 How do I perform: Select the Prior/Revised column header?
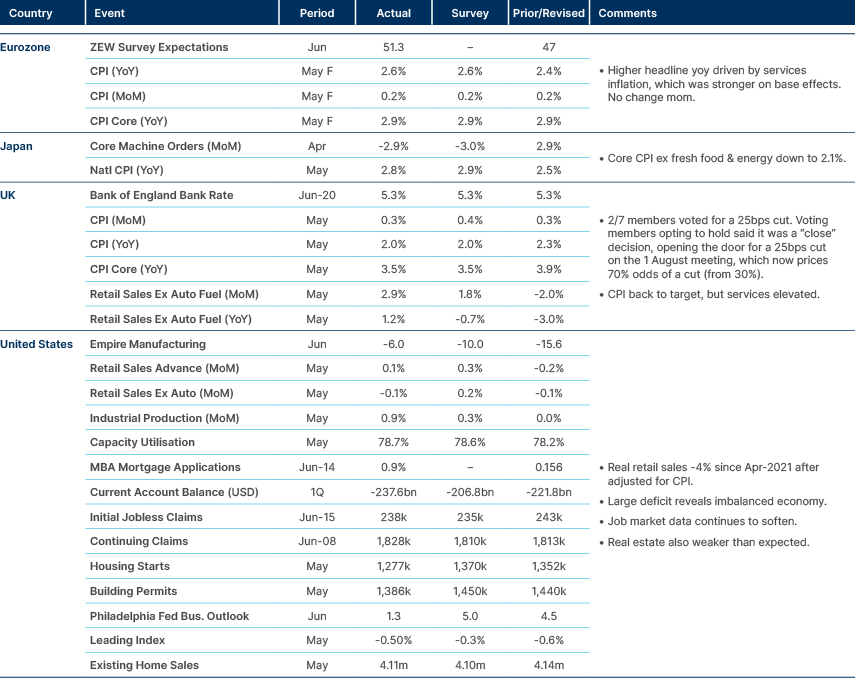pos(549,14)
